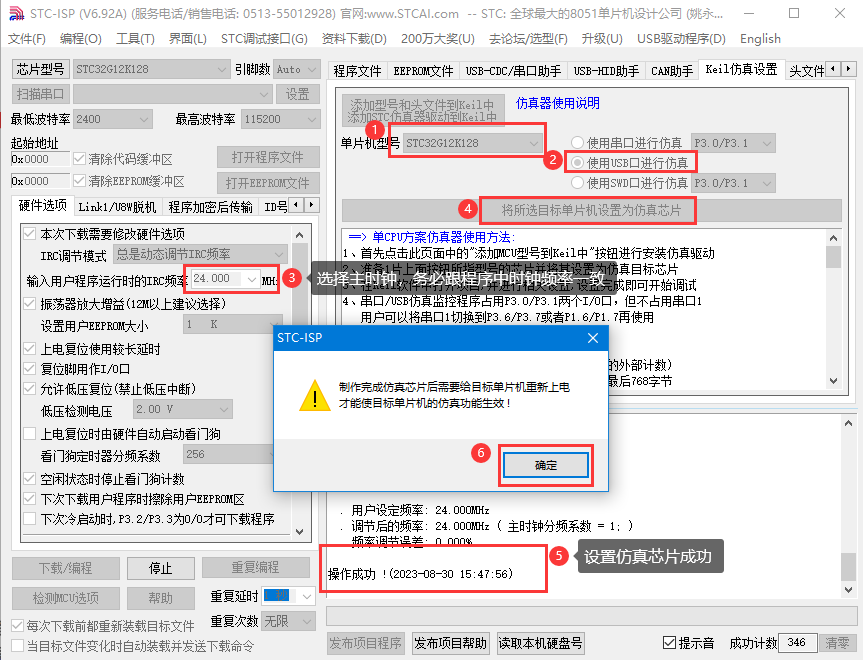Select the Keil仿真设置 tab
Viewport: 863px width, 660px height.
[x=741, y=69]
